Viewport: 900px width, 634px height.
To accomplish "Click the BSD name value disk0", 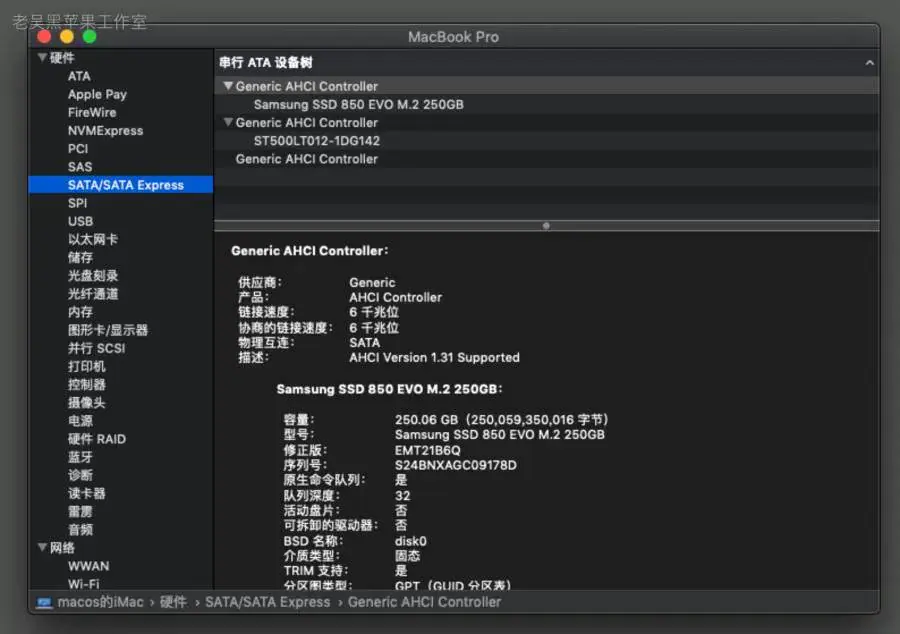I will point(410,541).
